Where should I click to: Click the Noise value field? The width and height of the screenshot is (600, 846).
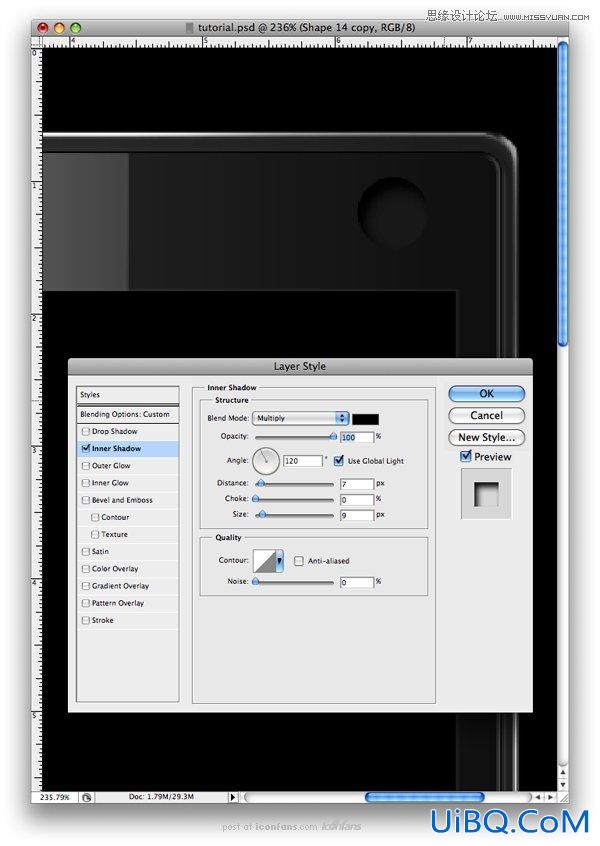(357, 582)
